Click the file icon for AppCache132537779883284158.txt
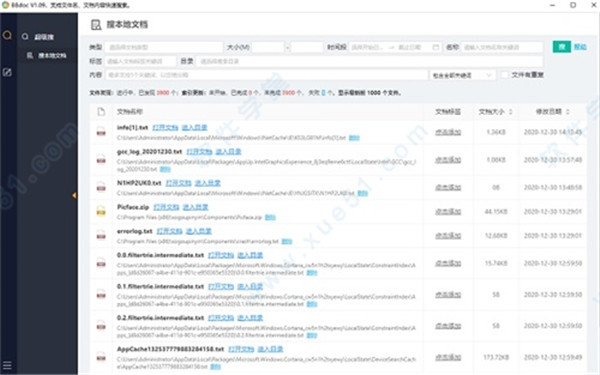 101,357
